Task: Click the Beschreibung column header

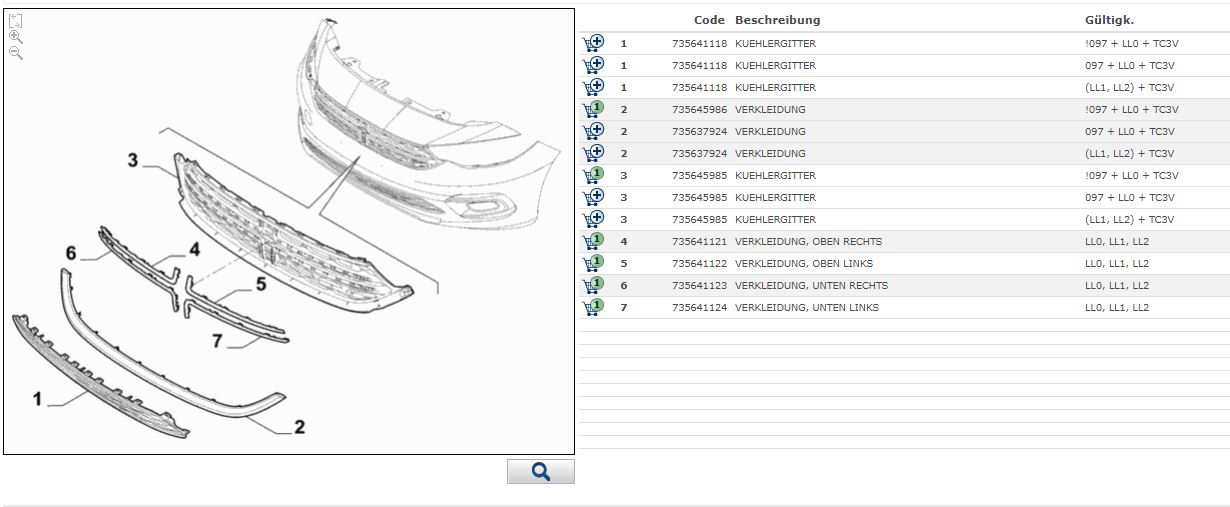Action: pyautogui.click(x=777, y=20)
